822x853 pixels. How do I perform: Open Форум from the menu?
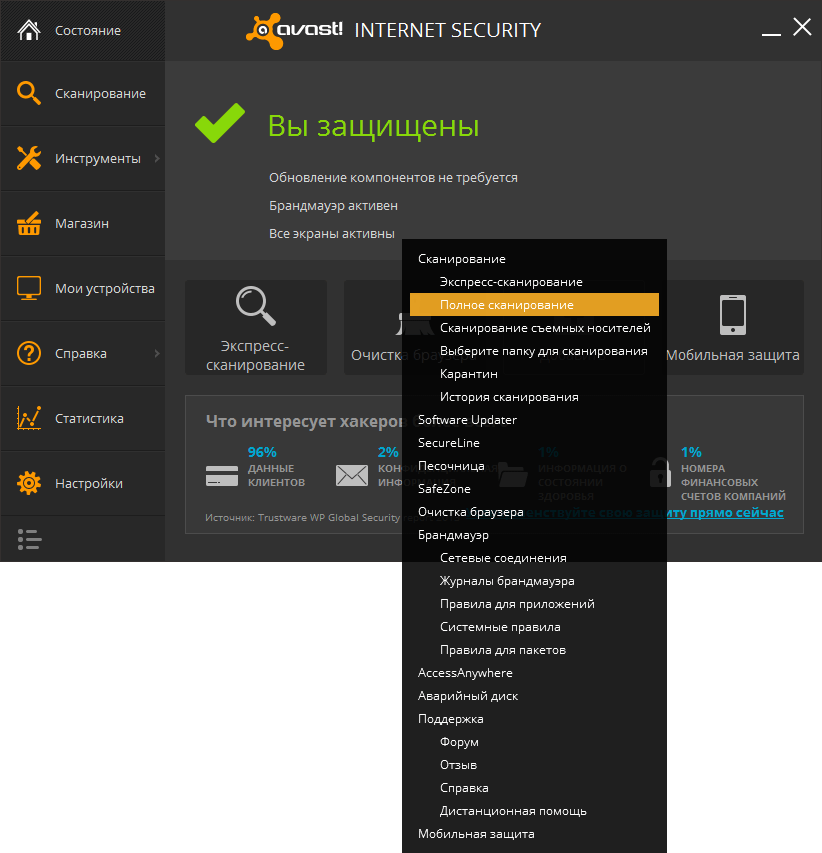pyautogui.click(x=534, y=741)
